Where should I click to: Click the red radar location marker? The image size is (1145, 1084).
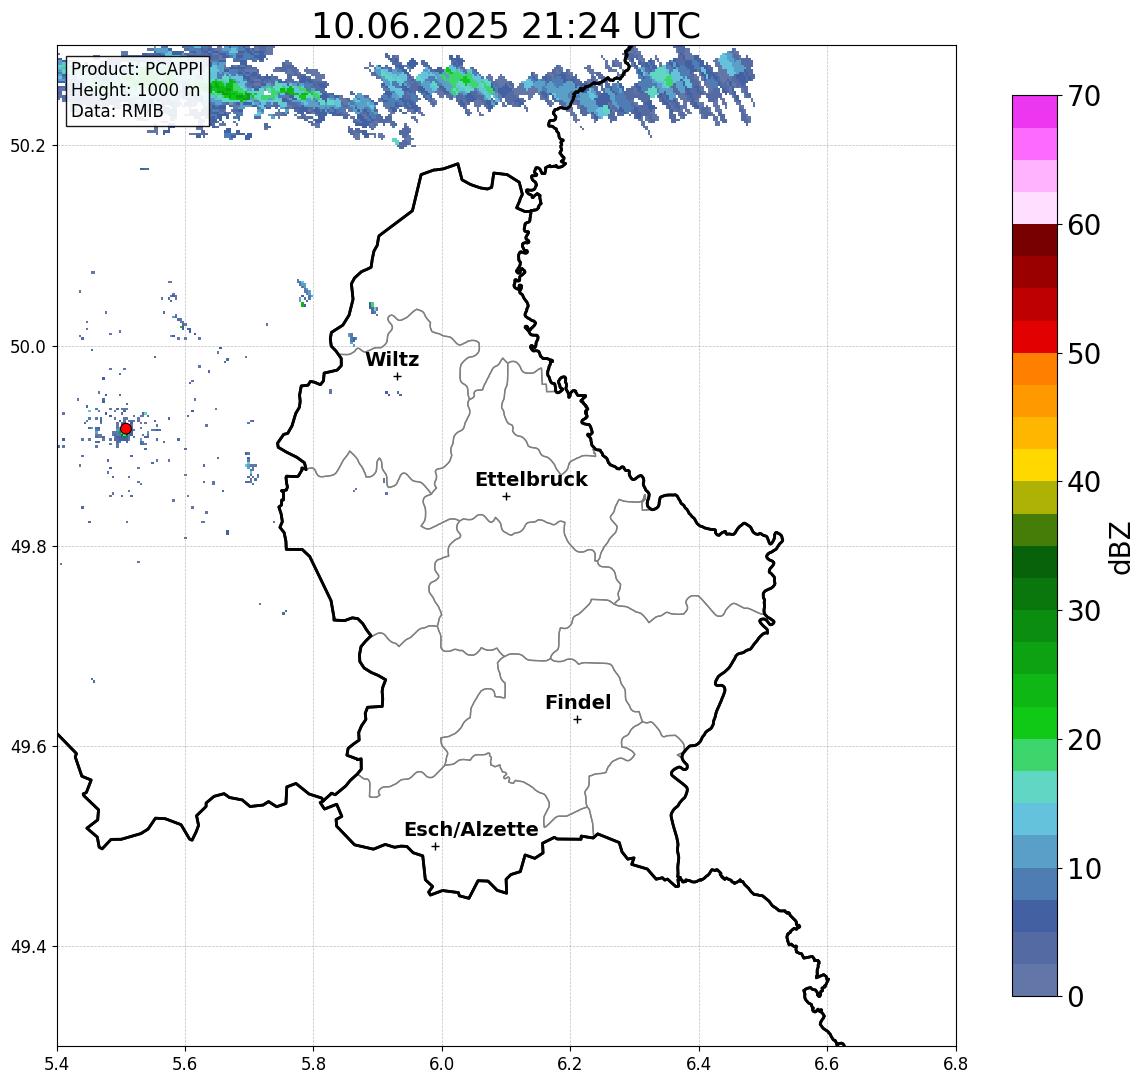(126, 429)
